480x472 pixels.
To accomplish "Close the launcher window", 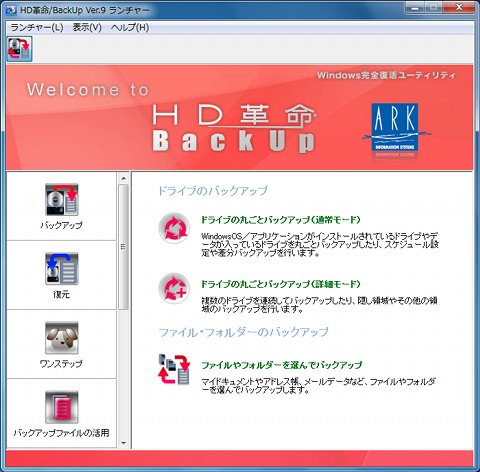I will click(x=459, y=8).
